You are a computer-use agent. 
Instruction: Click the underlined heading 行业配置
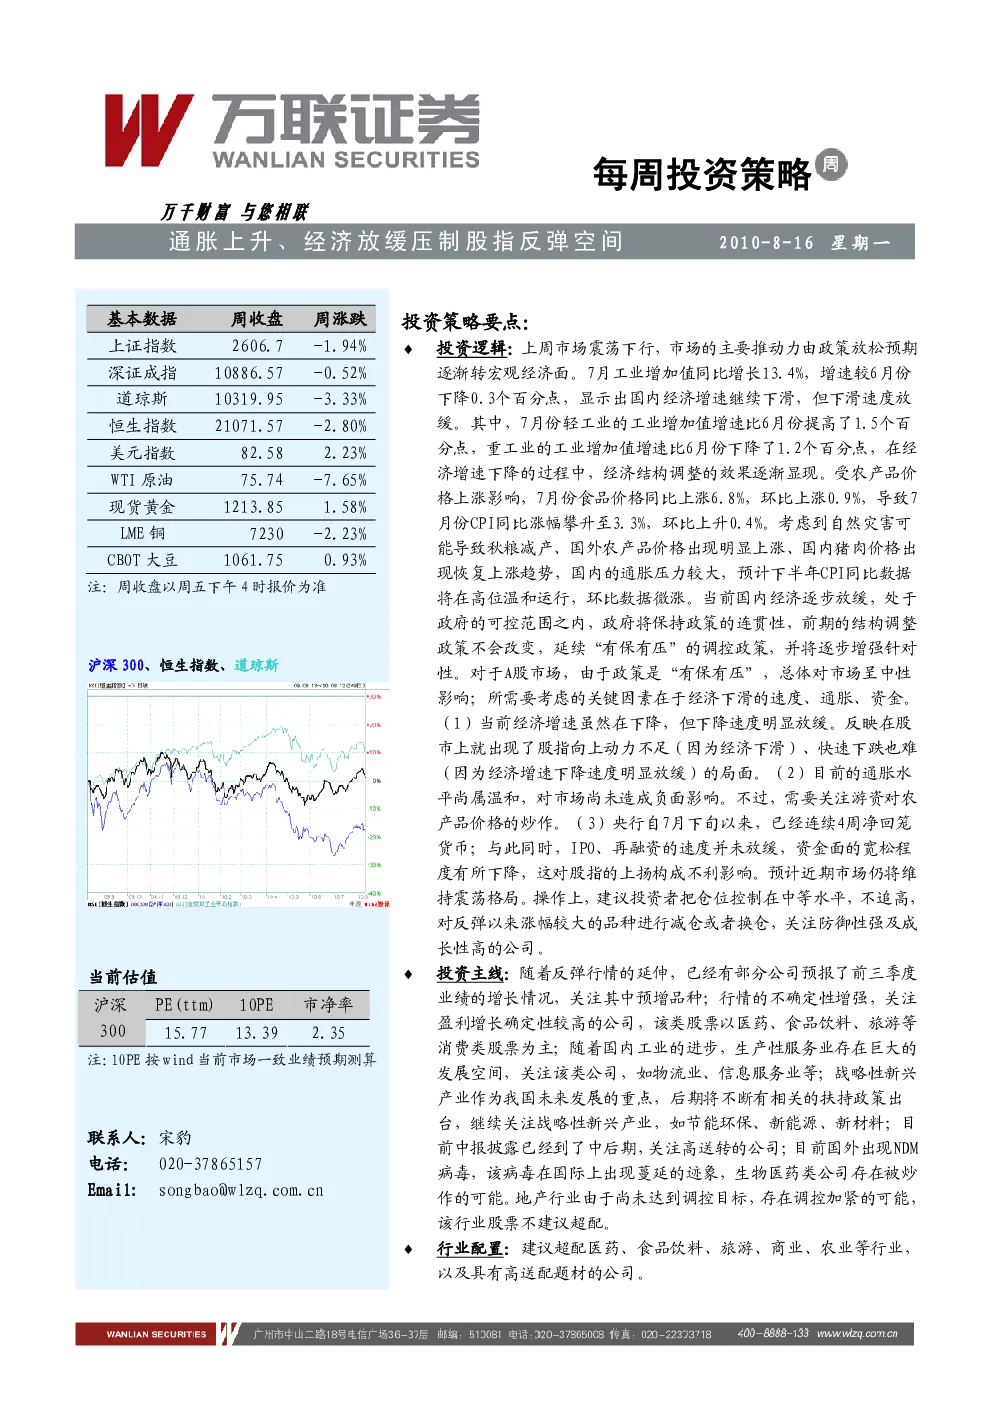pyautogui.click(x=471, y=1248)
